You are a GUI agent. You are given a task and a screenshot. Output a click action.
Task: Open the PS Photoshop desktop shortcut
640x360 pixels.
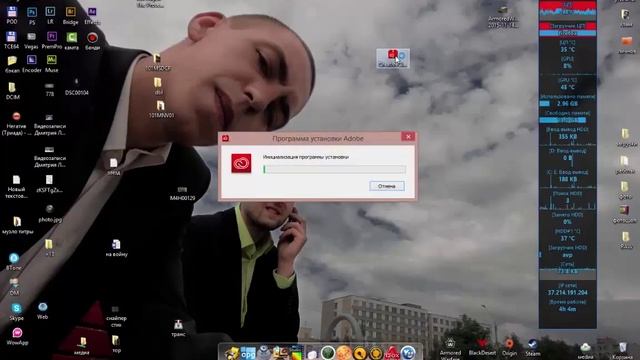pos(32,16)
